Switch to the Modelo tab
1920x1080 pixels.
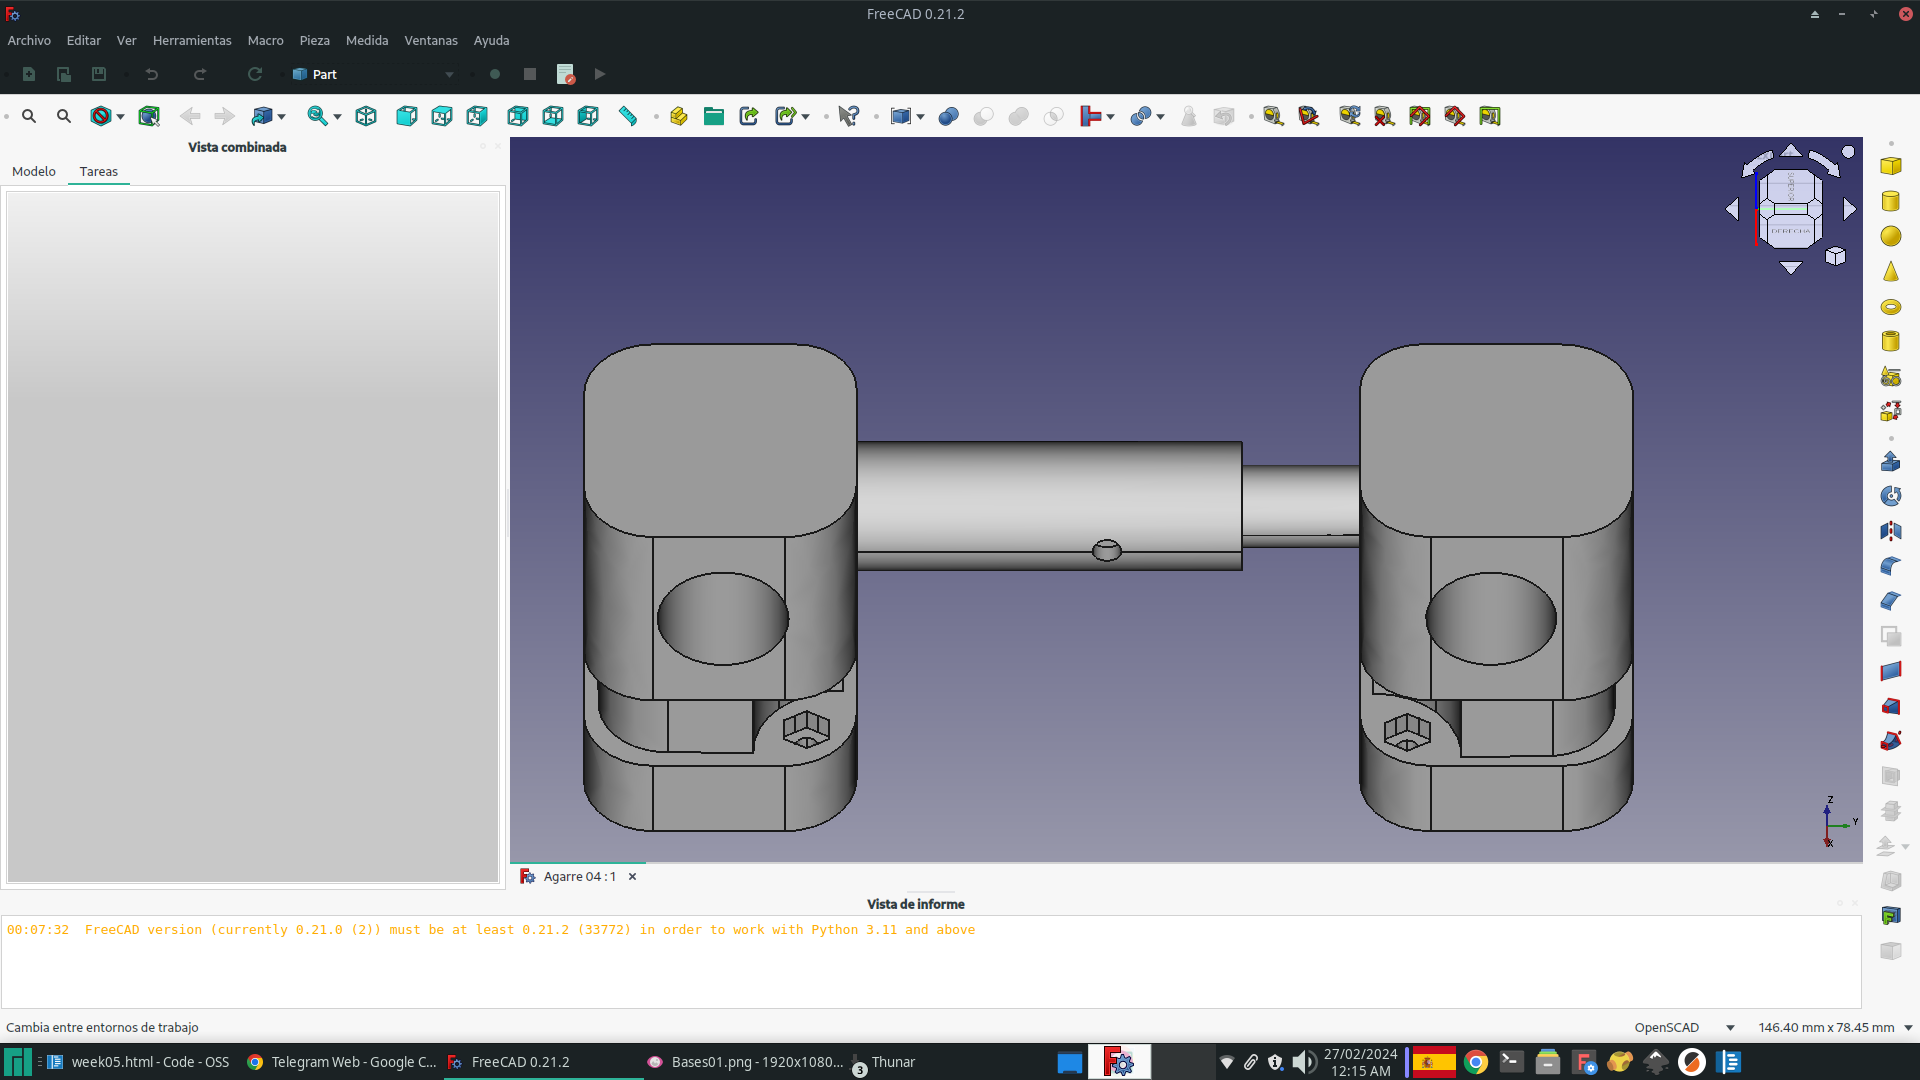34,171
